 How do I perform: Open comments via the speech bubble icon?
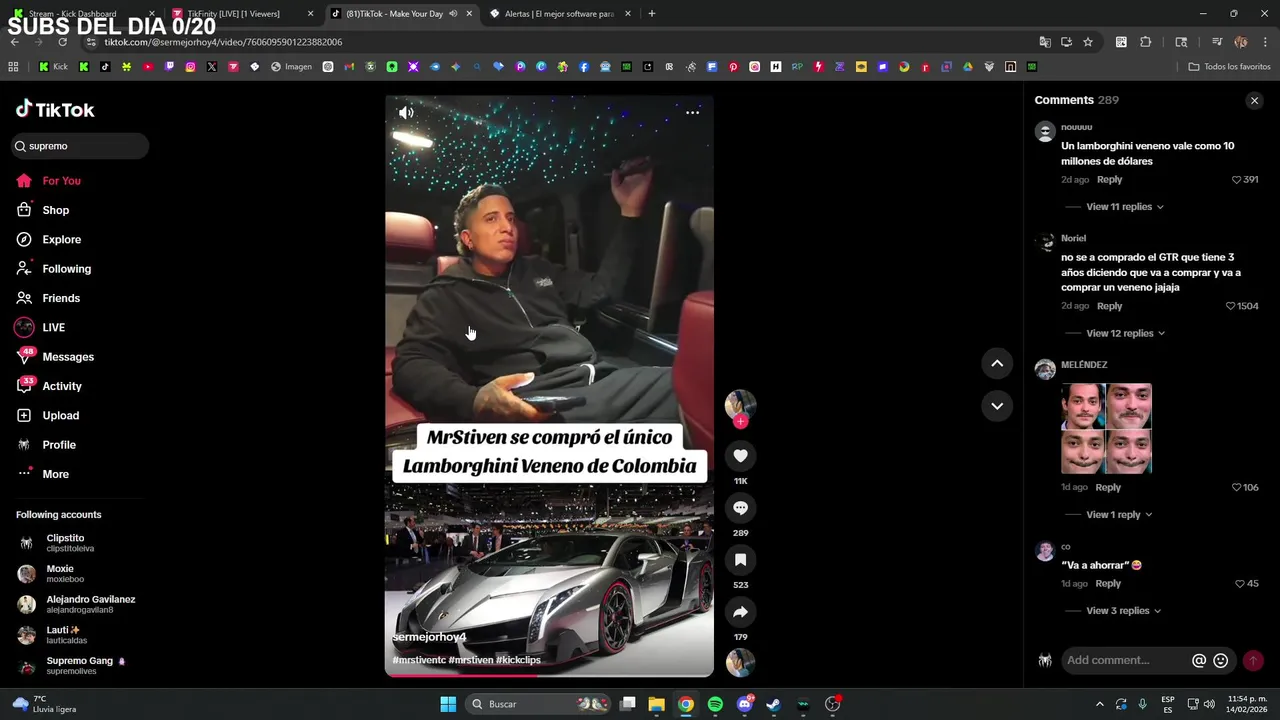point(740,508)
